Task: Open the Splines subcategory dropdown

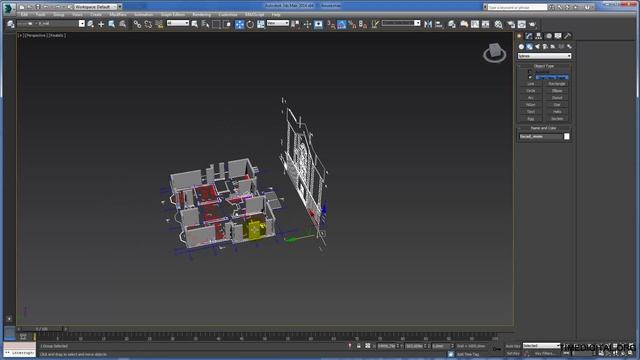Action: pos(544,56)
